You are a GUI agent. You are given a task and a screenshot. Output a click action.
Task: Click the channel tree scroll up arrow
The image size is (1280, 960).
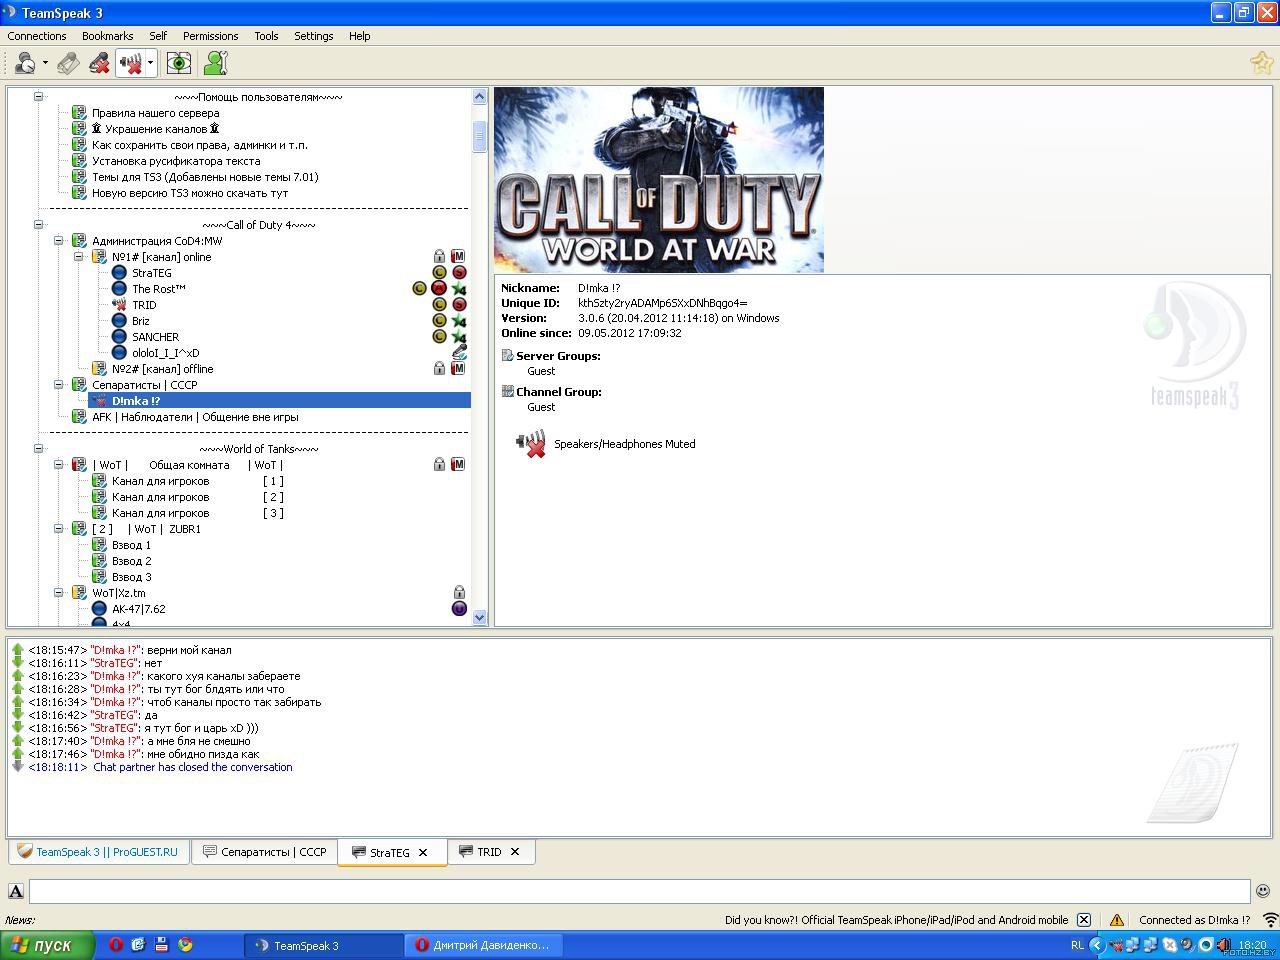(479, 97)
